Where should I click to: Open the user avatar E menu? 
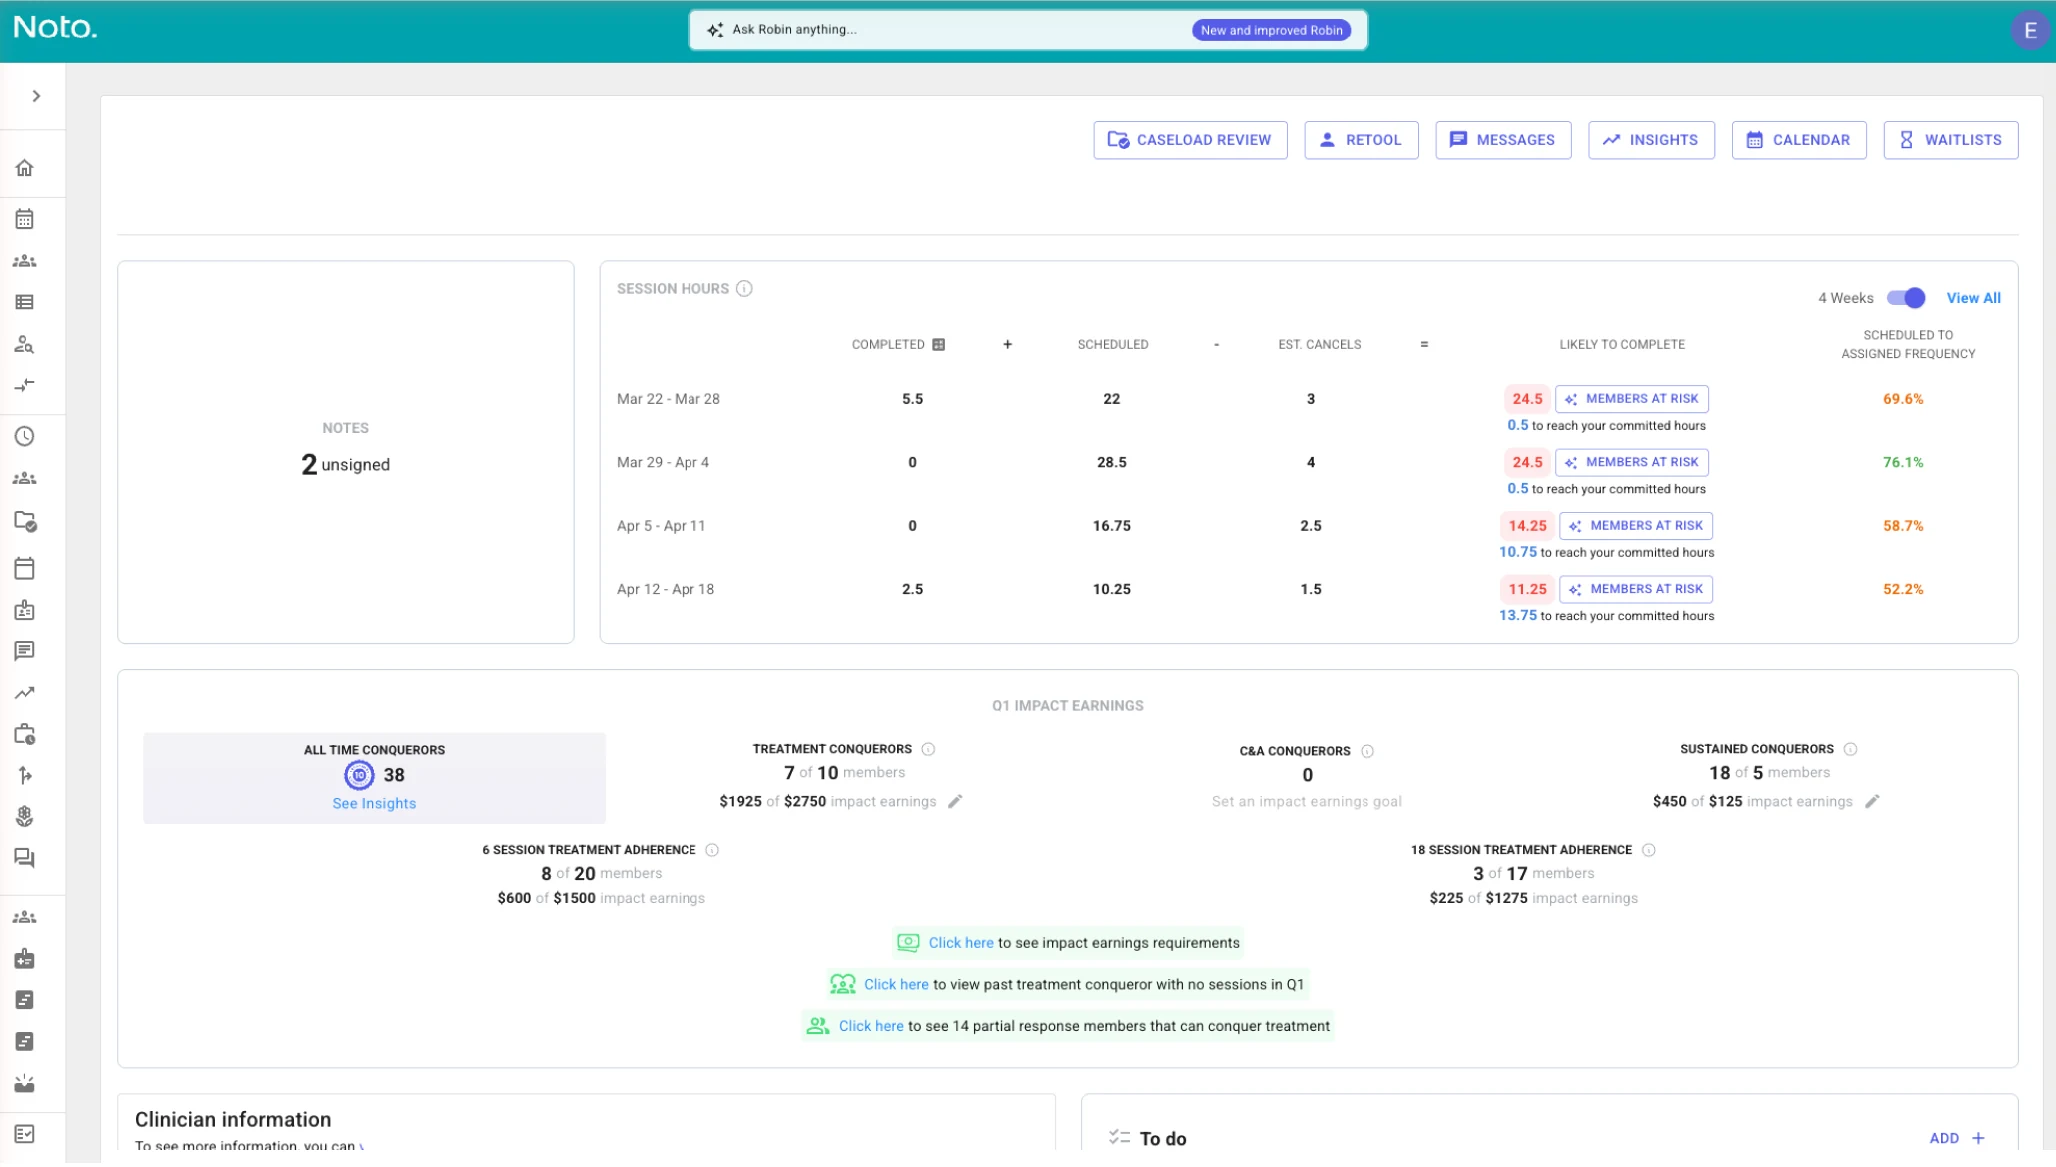(x=2030, y=30)
